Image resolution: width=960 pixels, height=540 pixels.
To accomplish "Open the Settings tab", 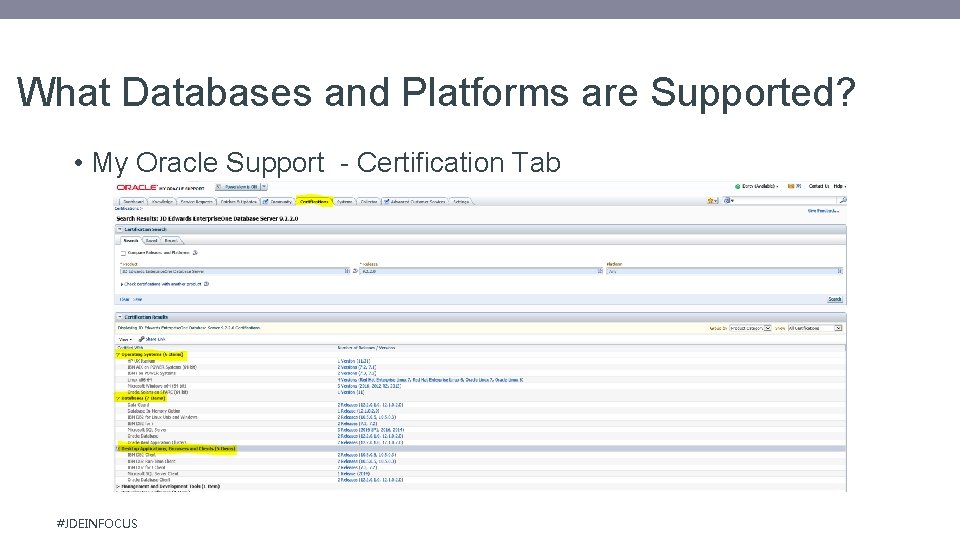I will [461, 201].
